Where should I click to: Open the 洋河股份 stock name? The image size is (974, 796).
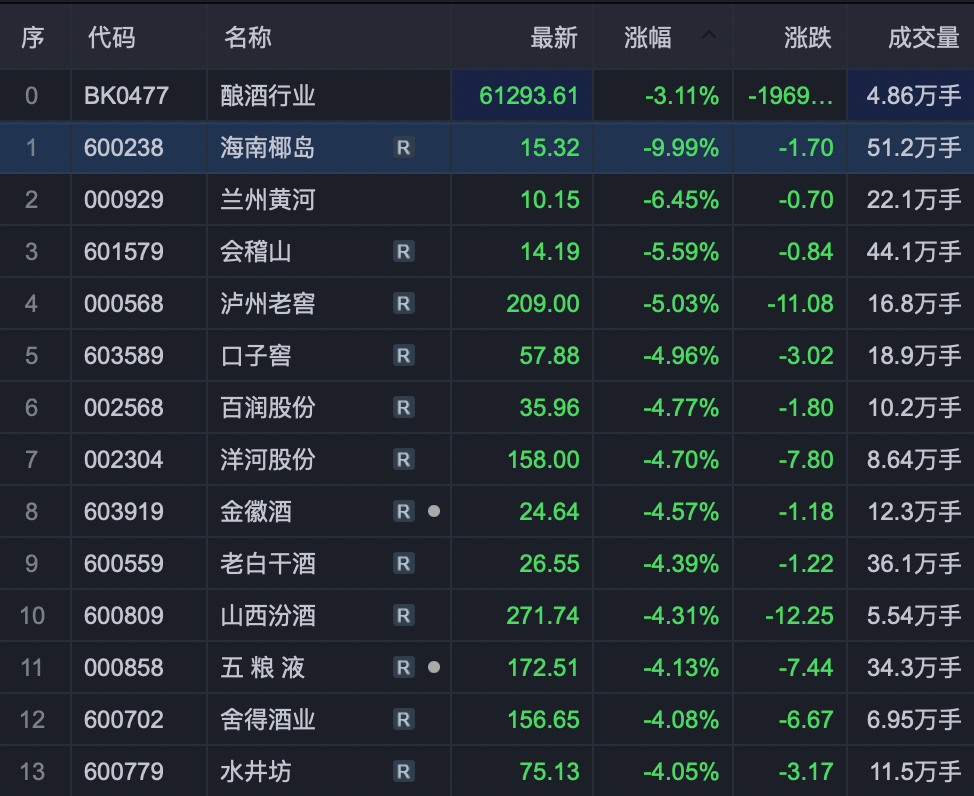point(268,460)
